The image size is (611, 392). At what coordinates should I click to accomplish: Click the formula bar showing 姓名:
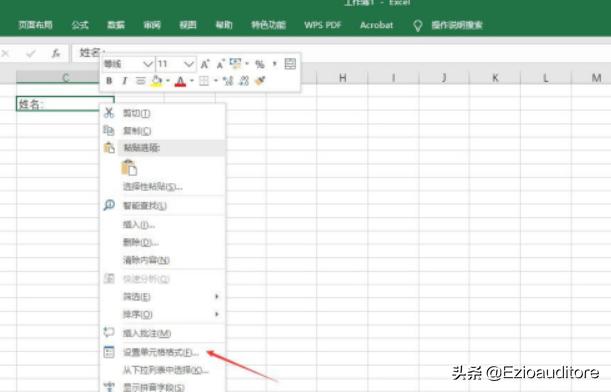pos(341,53)
